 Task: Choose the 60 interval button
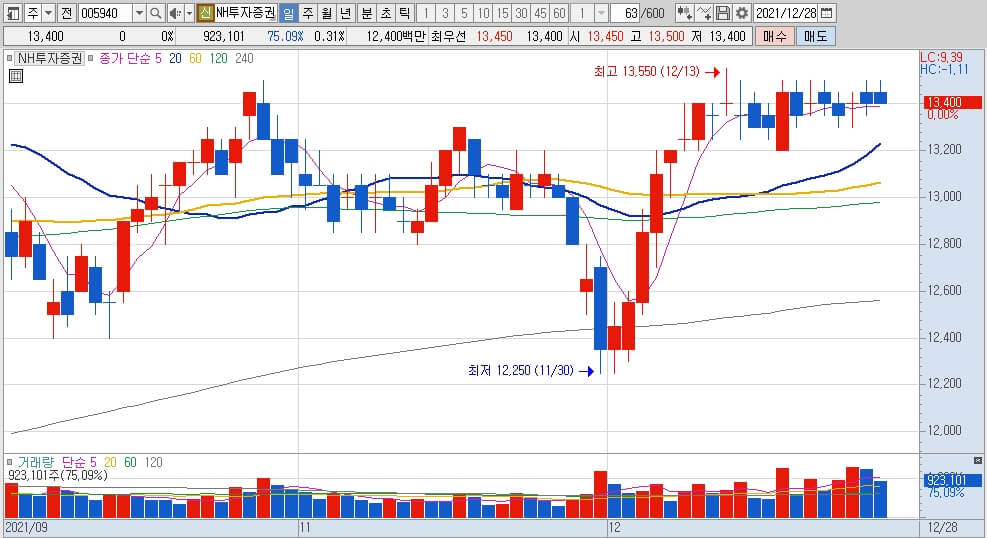pyautogui.click(x=559, y=13)
